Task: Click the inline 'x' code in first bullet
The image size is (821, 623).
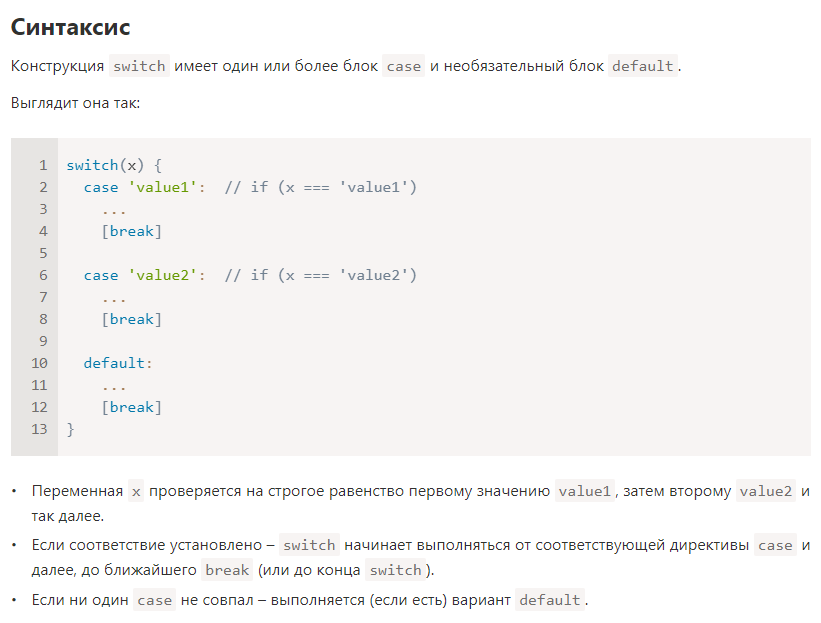Action: [136, 492]
